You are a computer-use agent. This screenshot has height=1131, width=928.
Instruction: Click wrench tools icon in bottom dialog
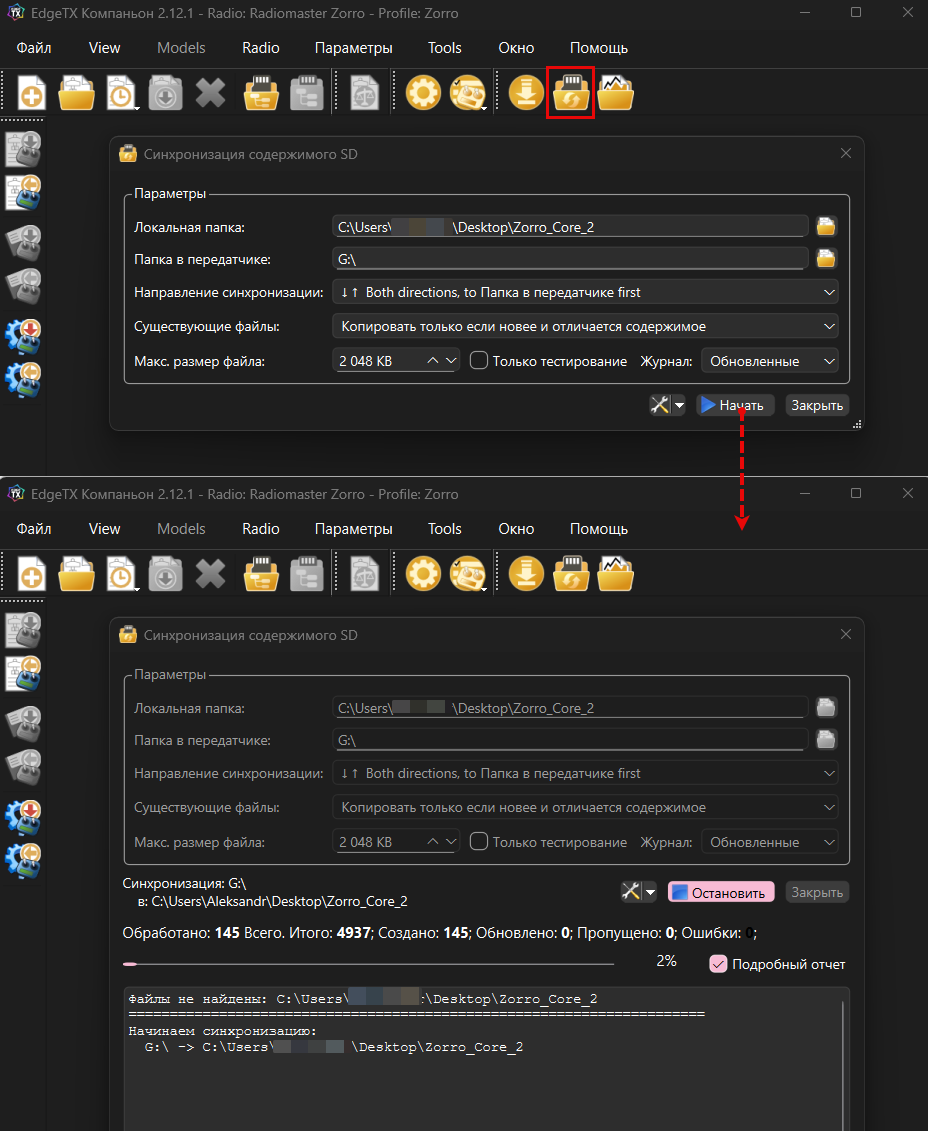point(632,892)
